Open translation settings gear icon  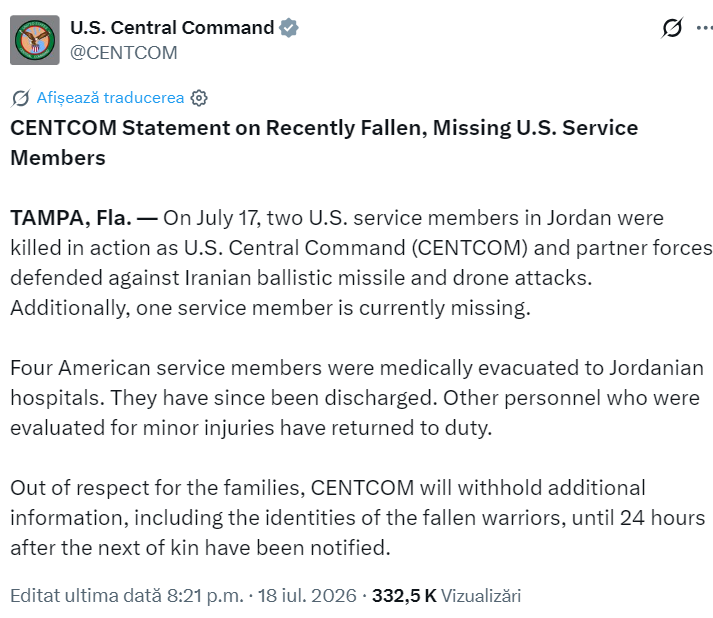[x=199, y=98]
